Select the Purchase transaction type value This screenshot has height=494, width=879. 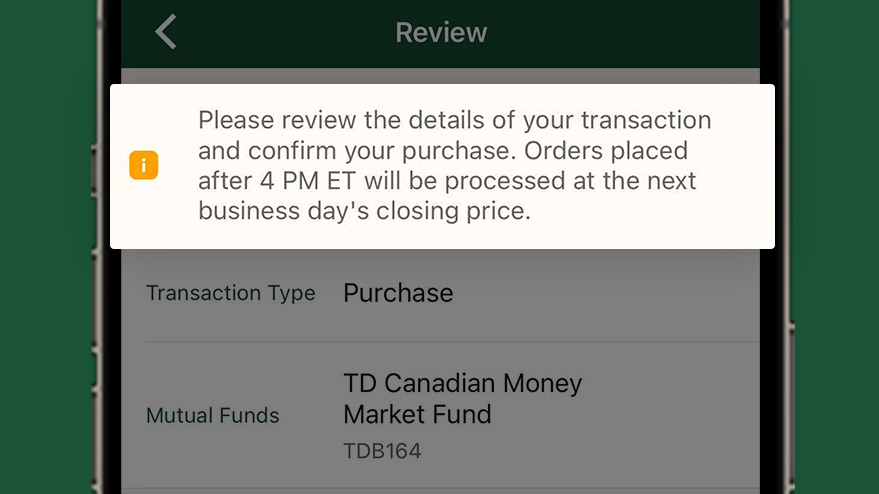point(398,293)
